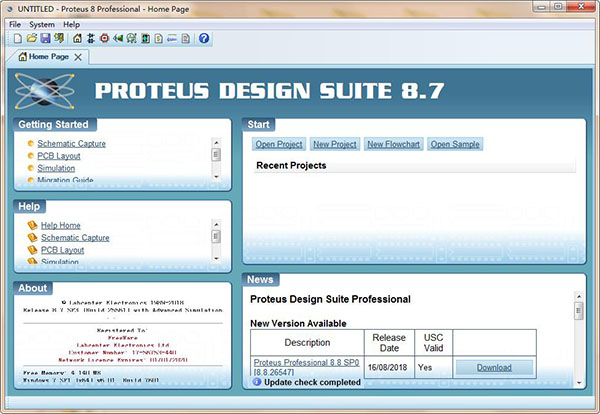
Task: Click the Proteus atom logo
Action: coord(44,91)
